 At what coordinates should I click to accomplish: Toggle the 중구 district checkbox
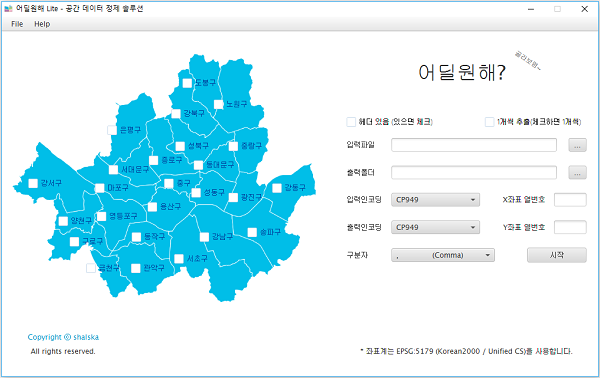(169, 184)
